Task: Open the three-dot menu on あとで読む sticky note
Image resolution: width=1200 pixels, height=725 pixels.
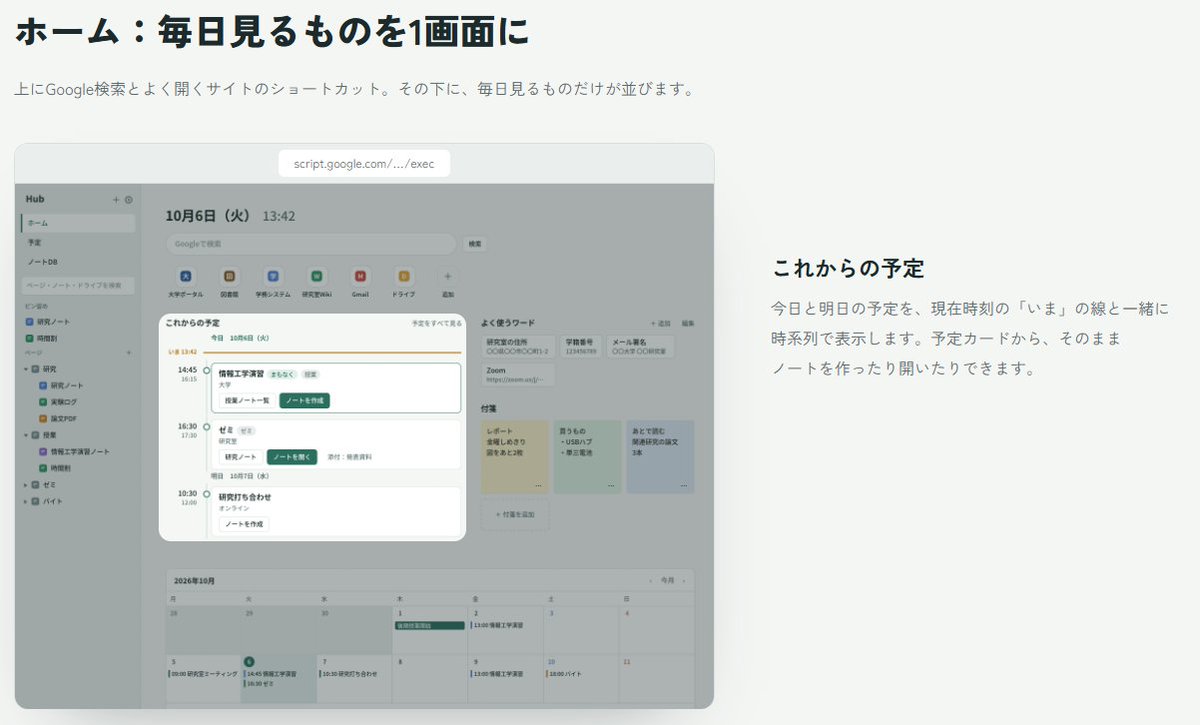Action: [x=684, y=486]
